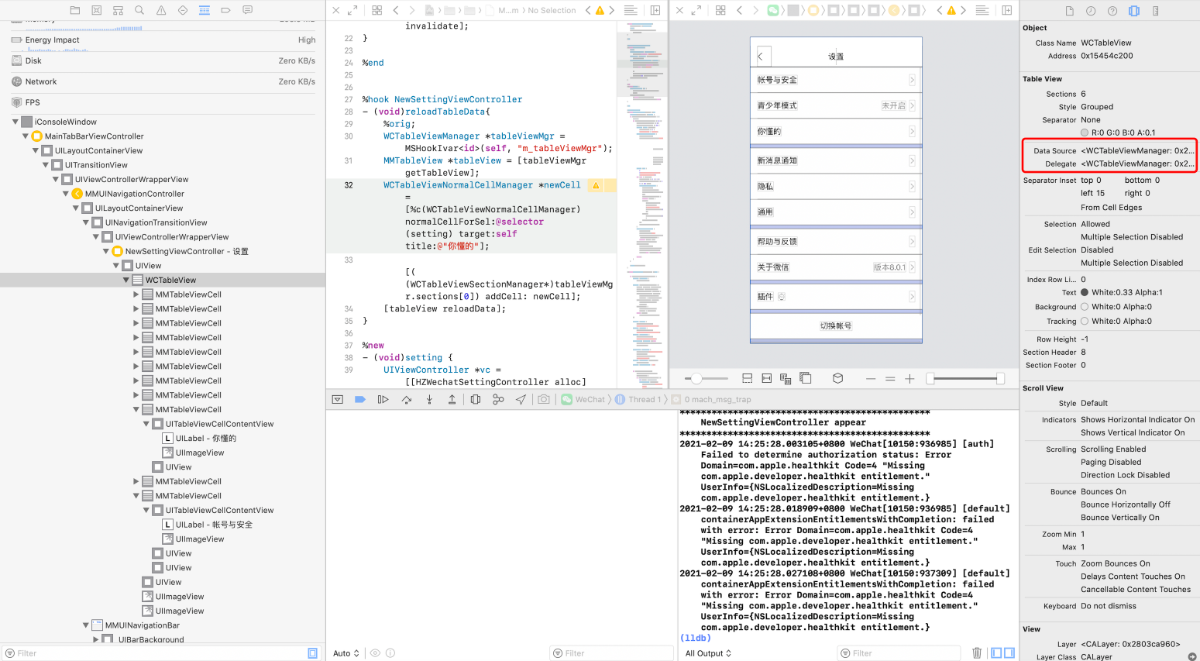Image resolution: width=1200 pixels, height=661 pixels.
Task: Select the Disk gauge row
Action: click(x=162, y=61)
